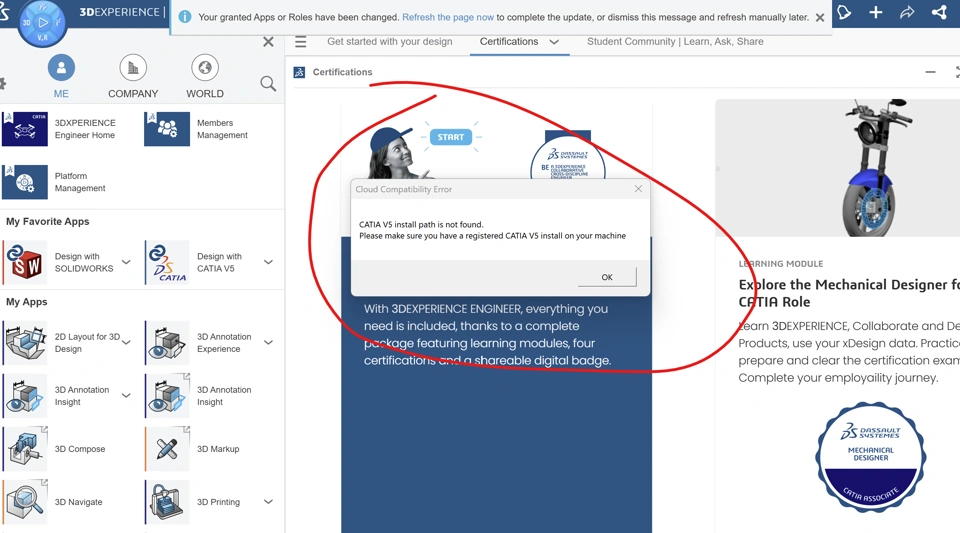Expand 3D Printing options

click(x=268, y=502)
